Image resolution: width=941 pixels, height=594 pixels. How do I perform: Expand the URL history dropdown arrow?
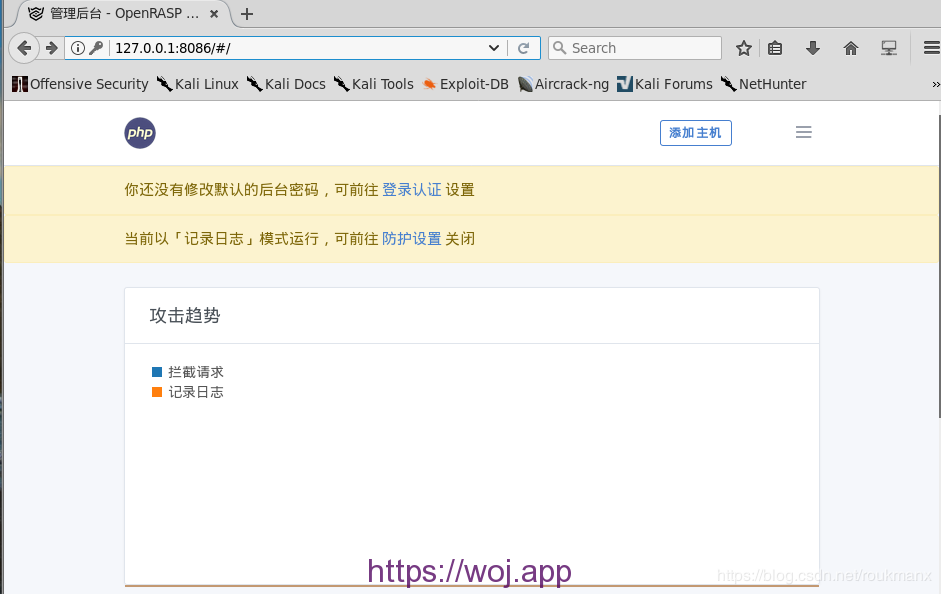coord(494,48)
